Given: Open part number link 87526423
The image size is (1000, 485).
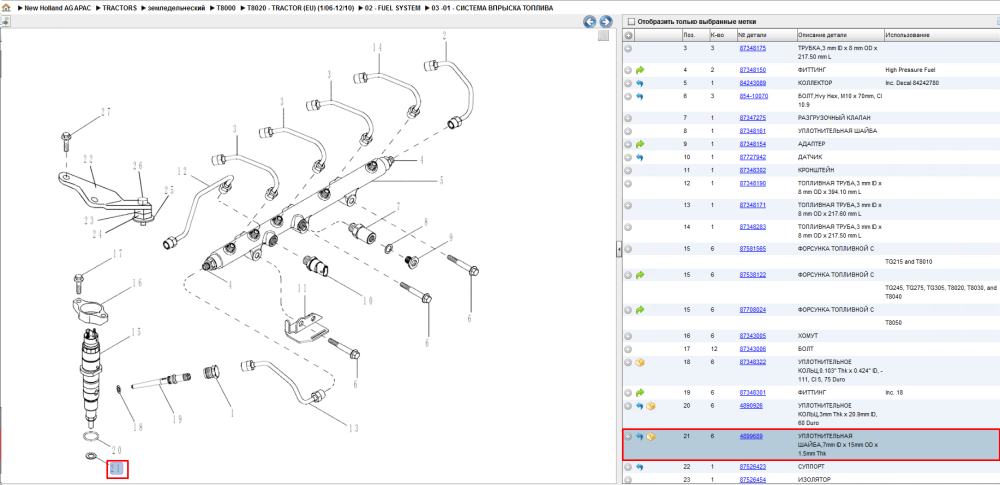Looking at the screenshot, I should click(753, 467).
